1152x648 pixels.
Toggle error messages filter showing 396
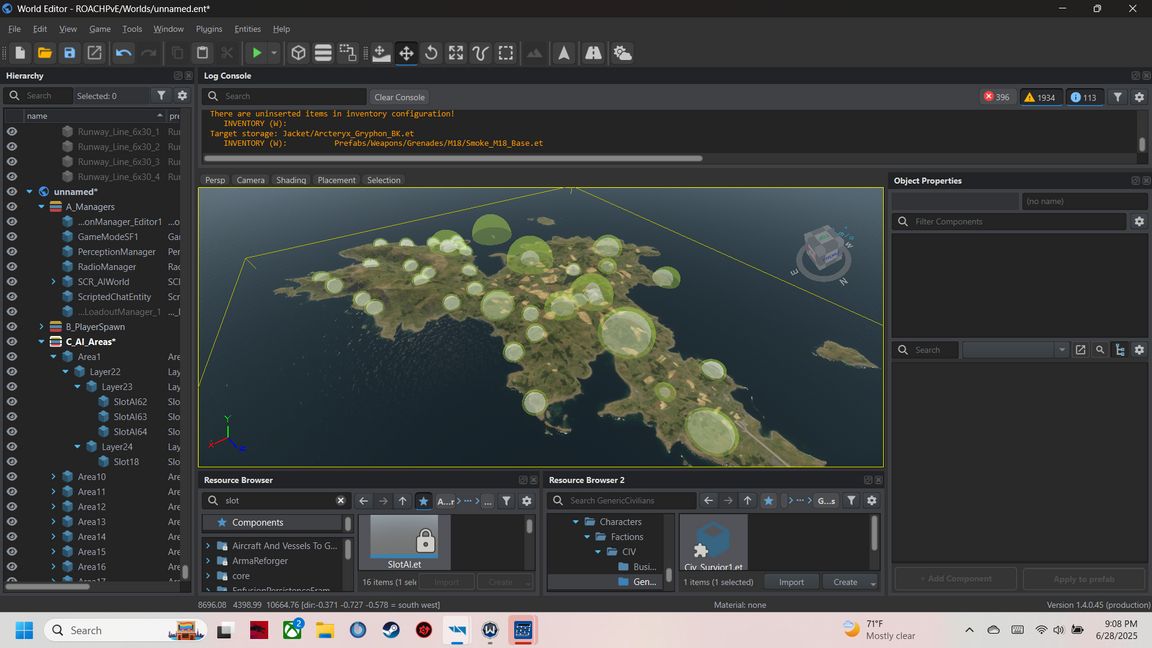coord(996,97)
